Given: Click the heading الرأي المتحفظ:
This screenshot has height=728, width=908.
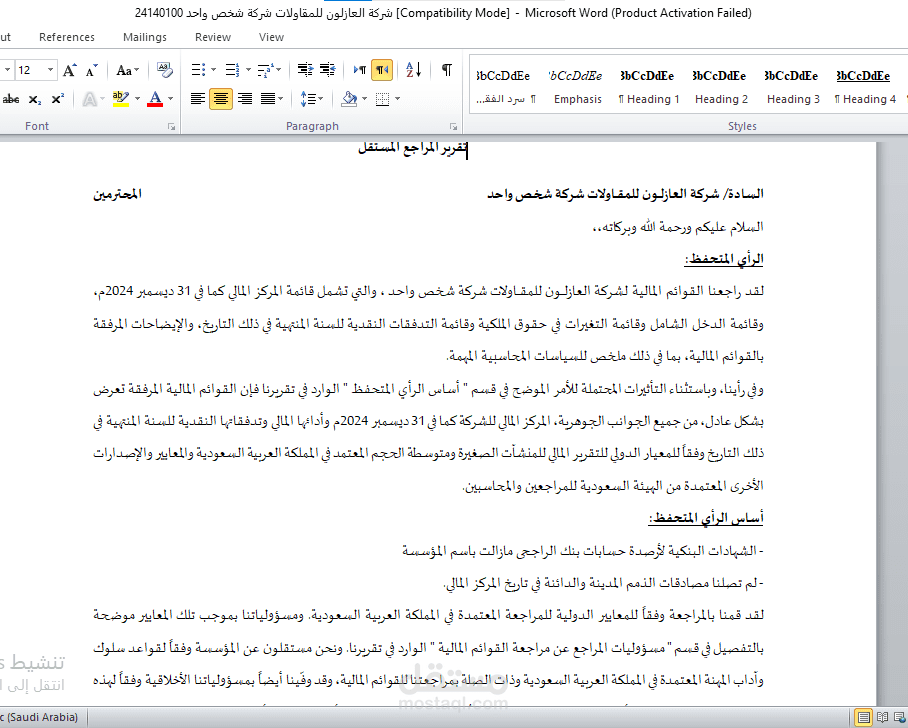Looking at the screenshot, I should (723, 259).
